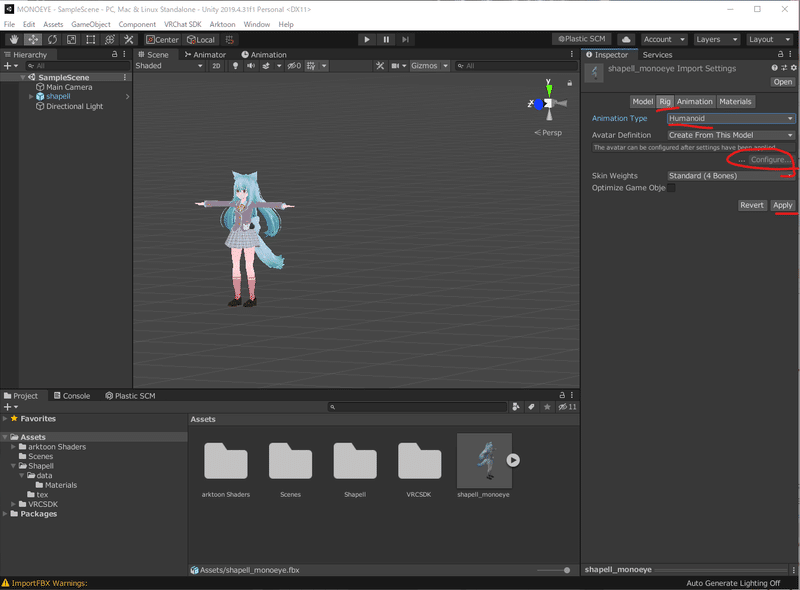Open Scene view panel options menu
800x590 pixels.
click(571, 54)
